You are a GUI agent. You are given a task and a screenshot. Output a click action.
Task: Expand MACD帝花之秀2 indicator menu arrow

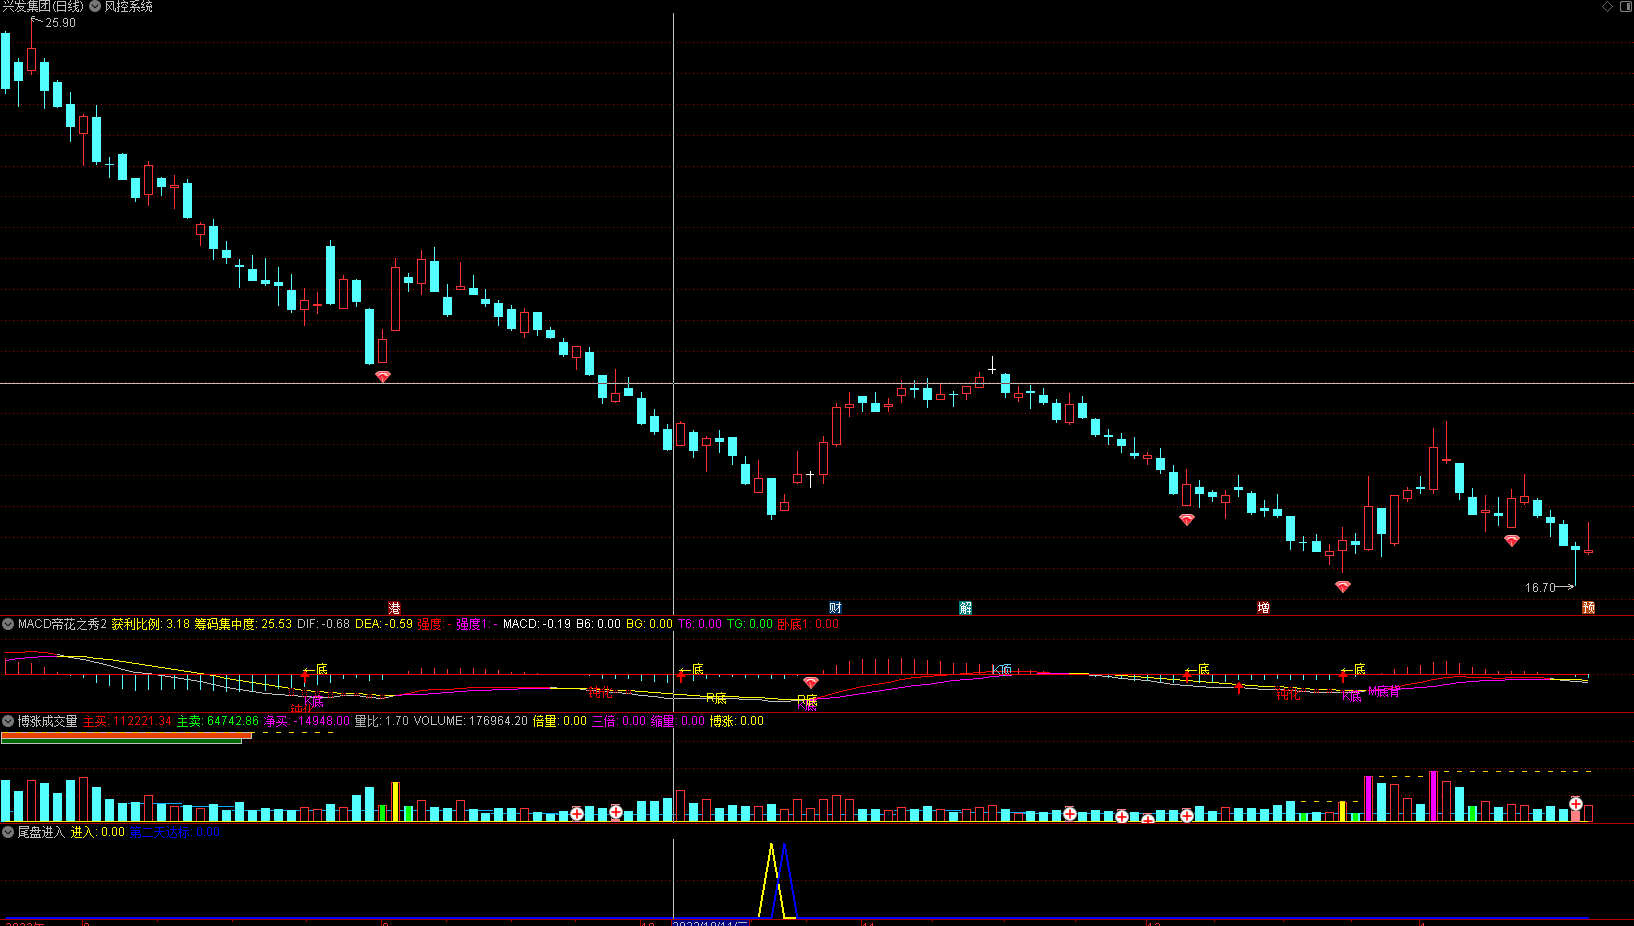pos(8,624)
